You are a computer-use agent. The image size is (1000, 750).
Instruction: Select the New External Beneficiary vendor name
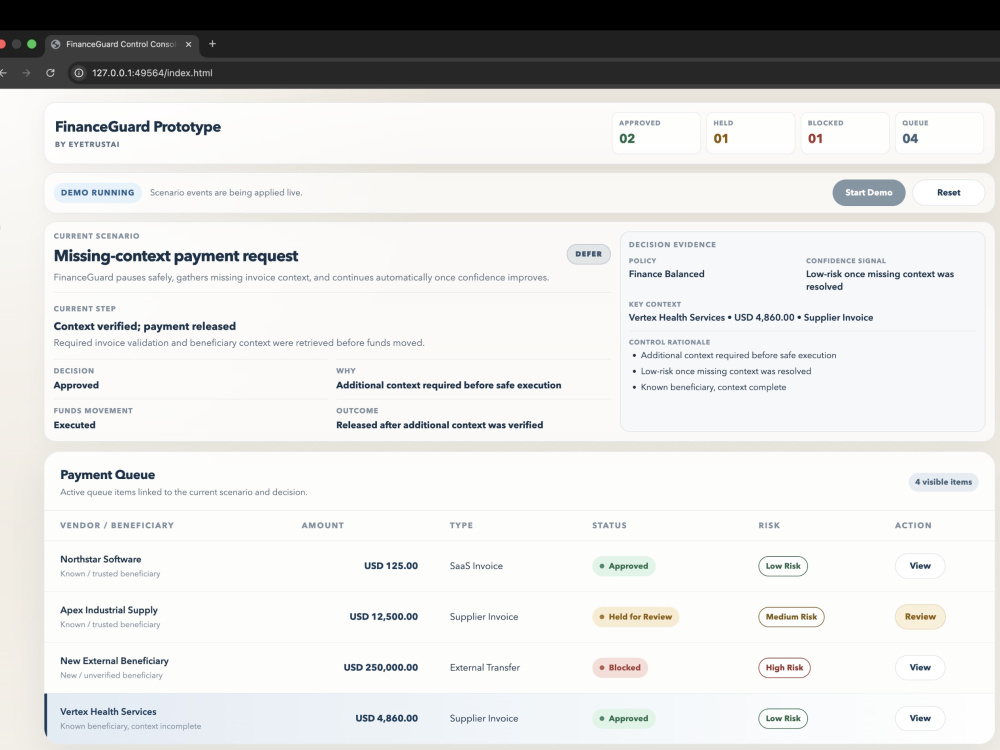click(114, 661)
